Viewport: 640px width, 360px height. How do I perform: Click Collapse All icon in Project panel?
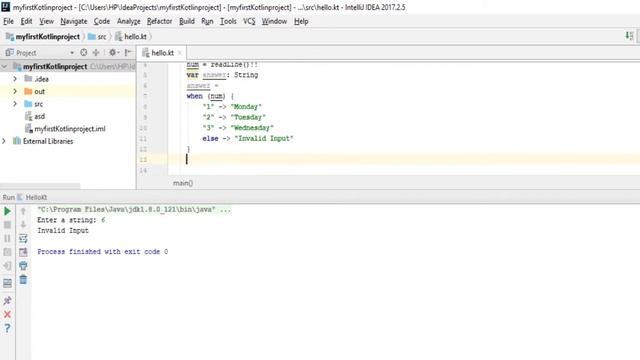96,52
